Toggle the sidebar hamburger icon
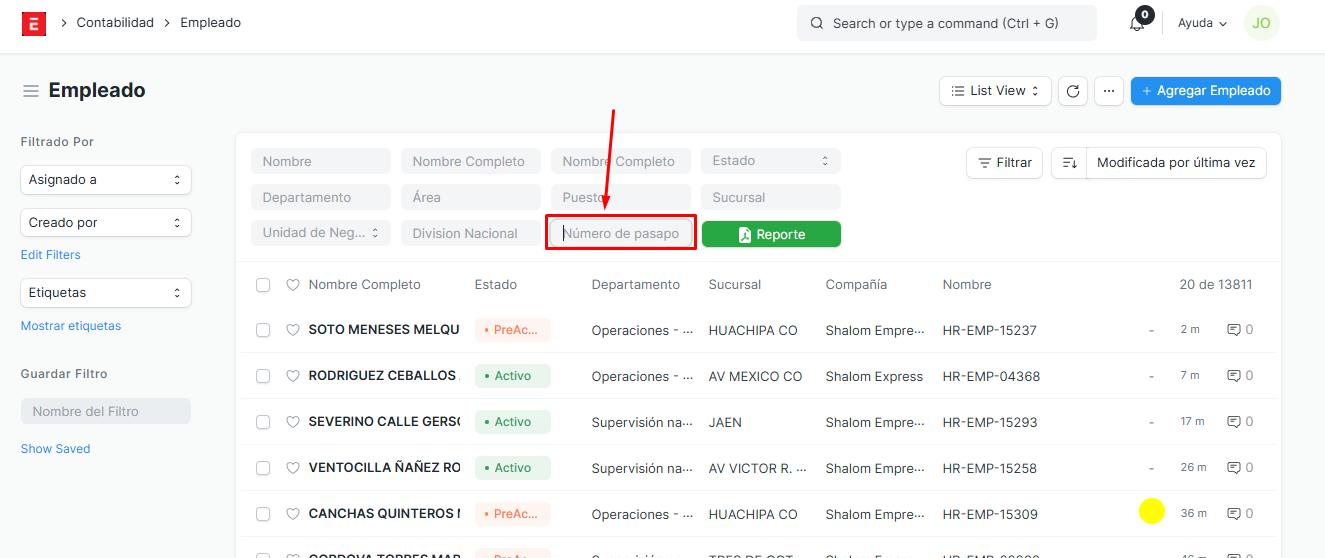1325x558 pixels. coord(31,91)
